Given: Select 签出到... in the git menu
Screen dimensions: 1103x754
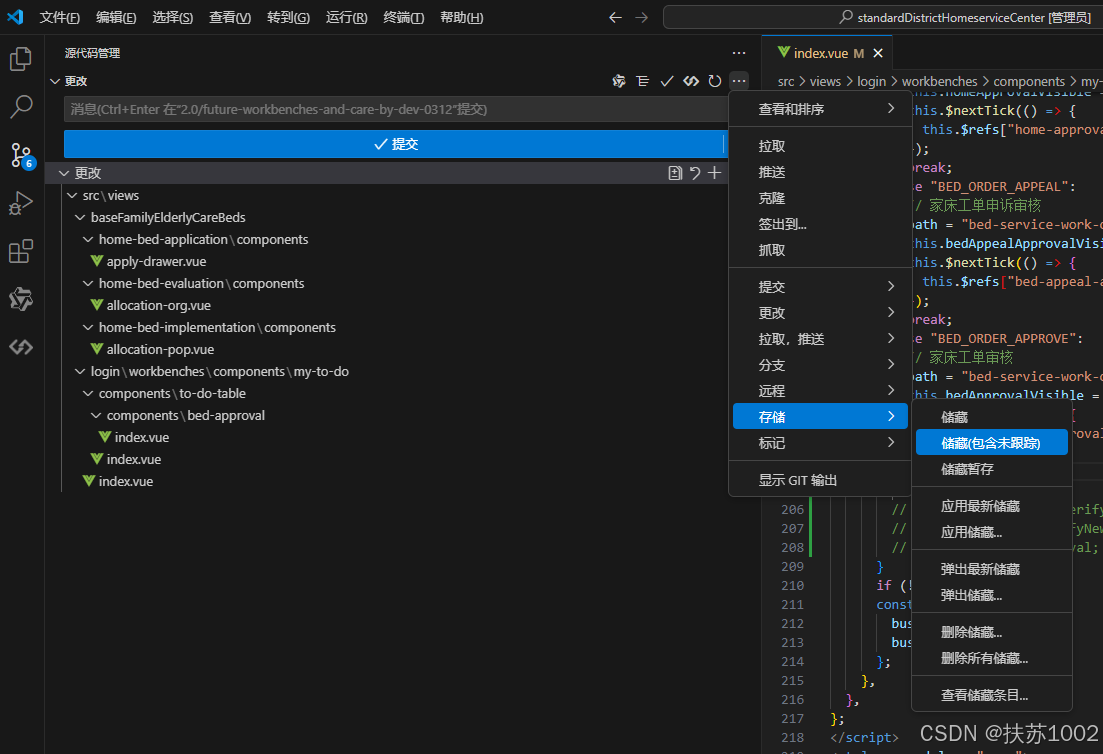Looking at the screenshot, I should (820, 224).
